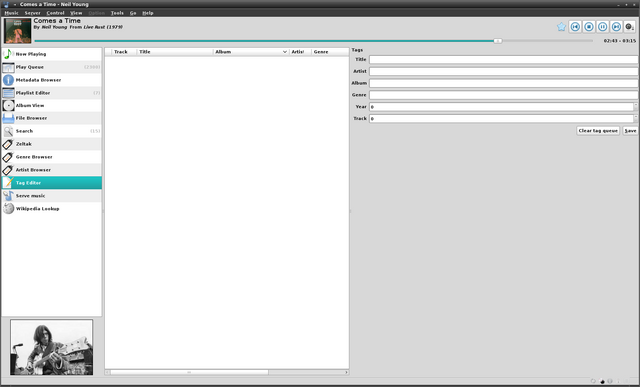640x387 pixels.
Task: Focus the Artist tag field
Action: tap(504, 71)
